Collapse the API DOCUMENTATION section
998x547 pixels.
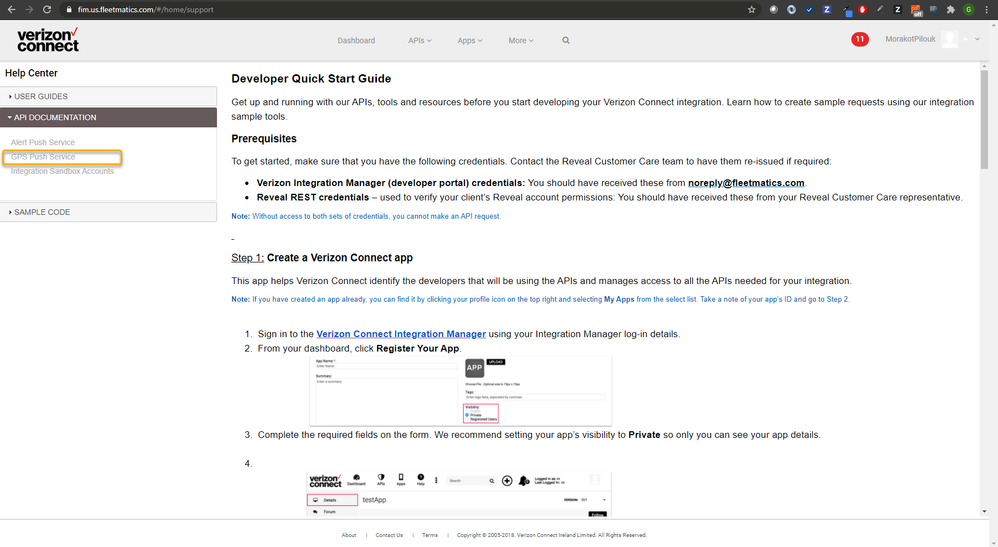(108, 117)
